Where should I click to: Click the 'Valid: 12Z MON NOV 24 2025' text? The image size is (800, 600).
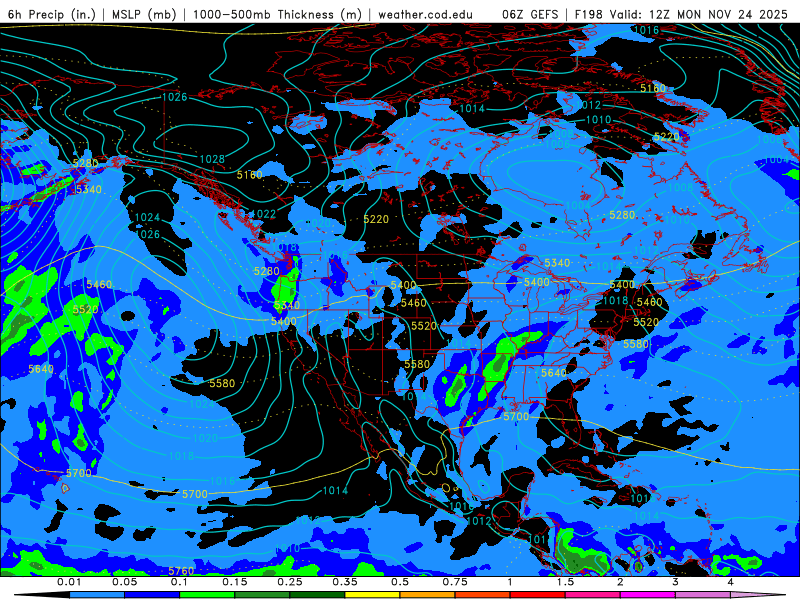699,14
